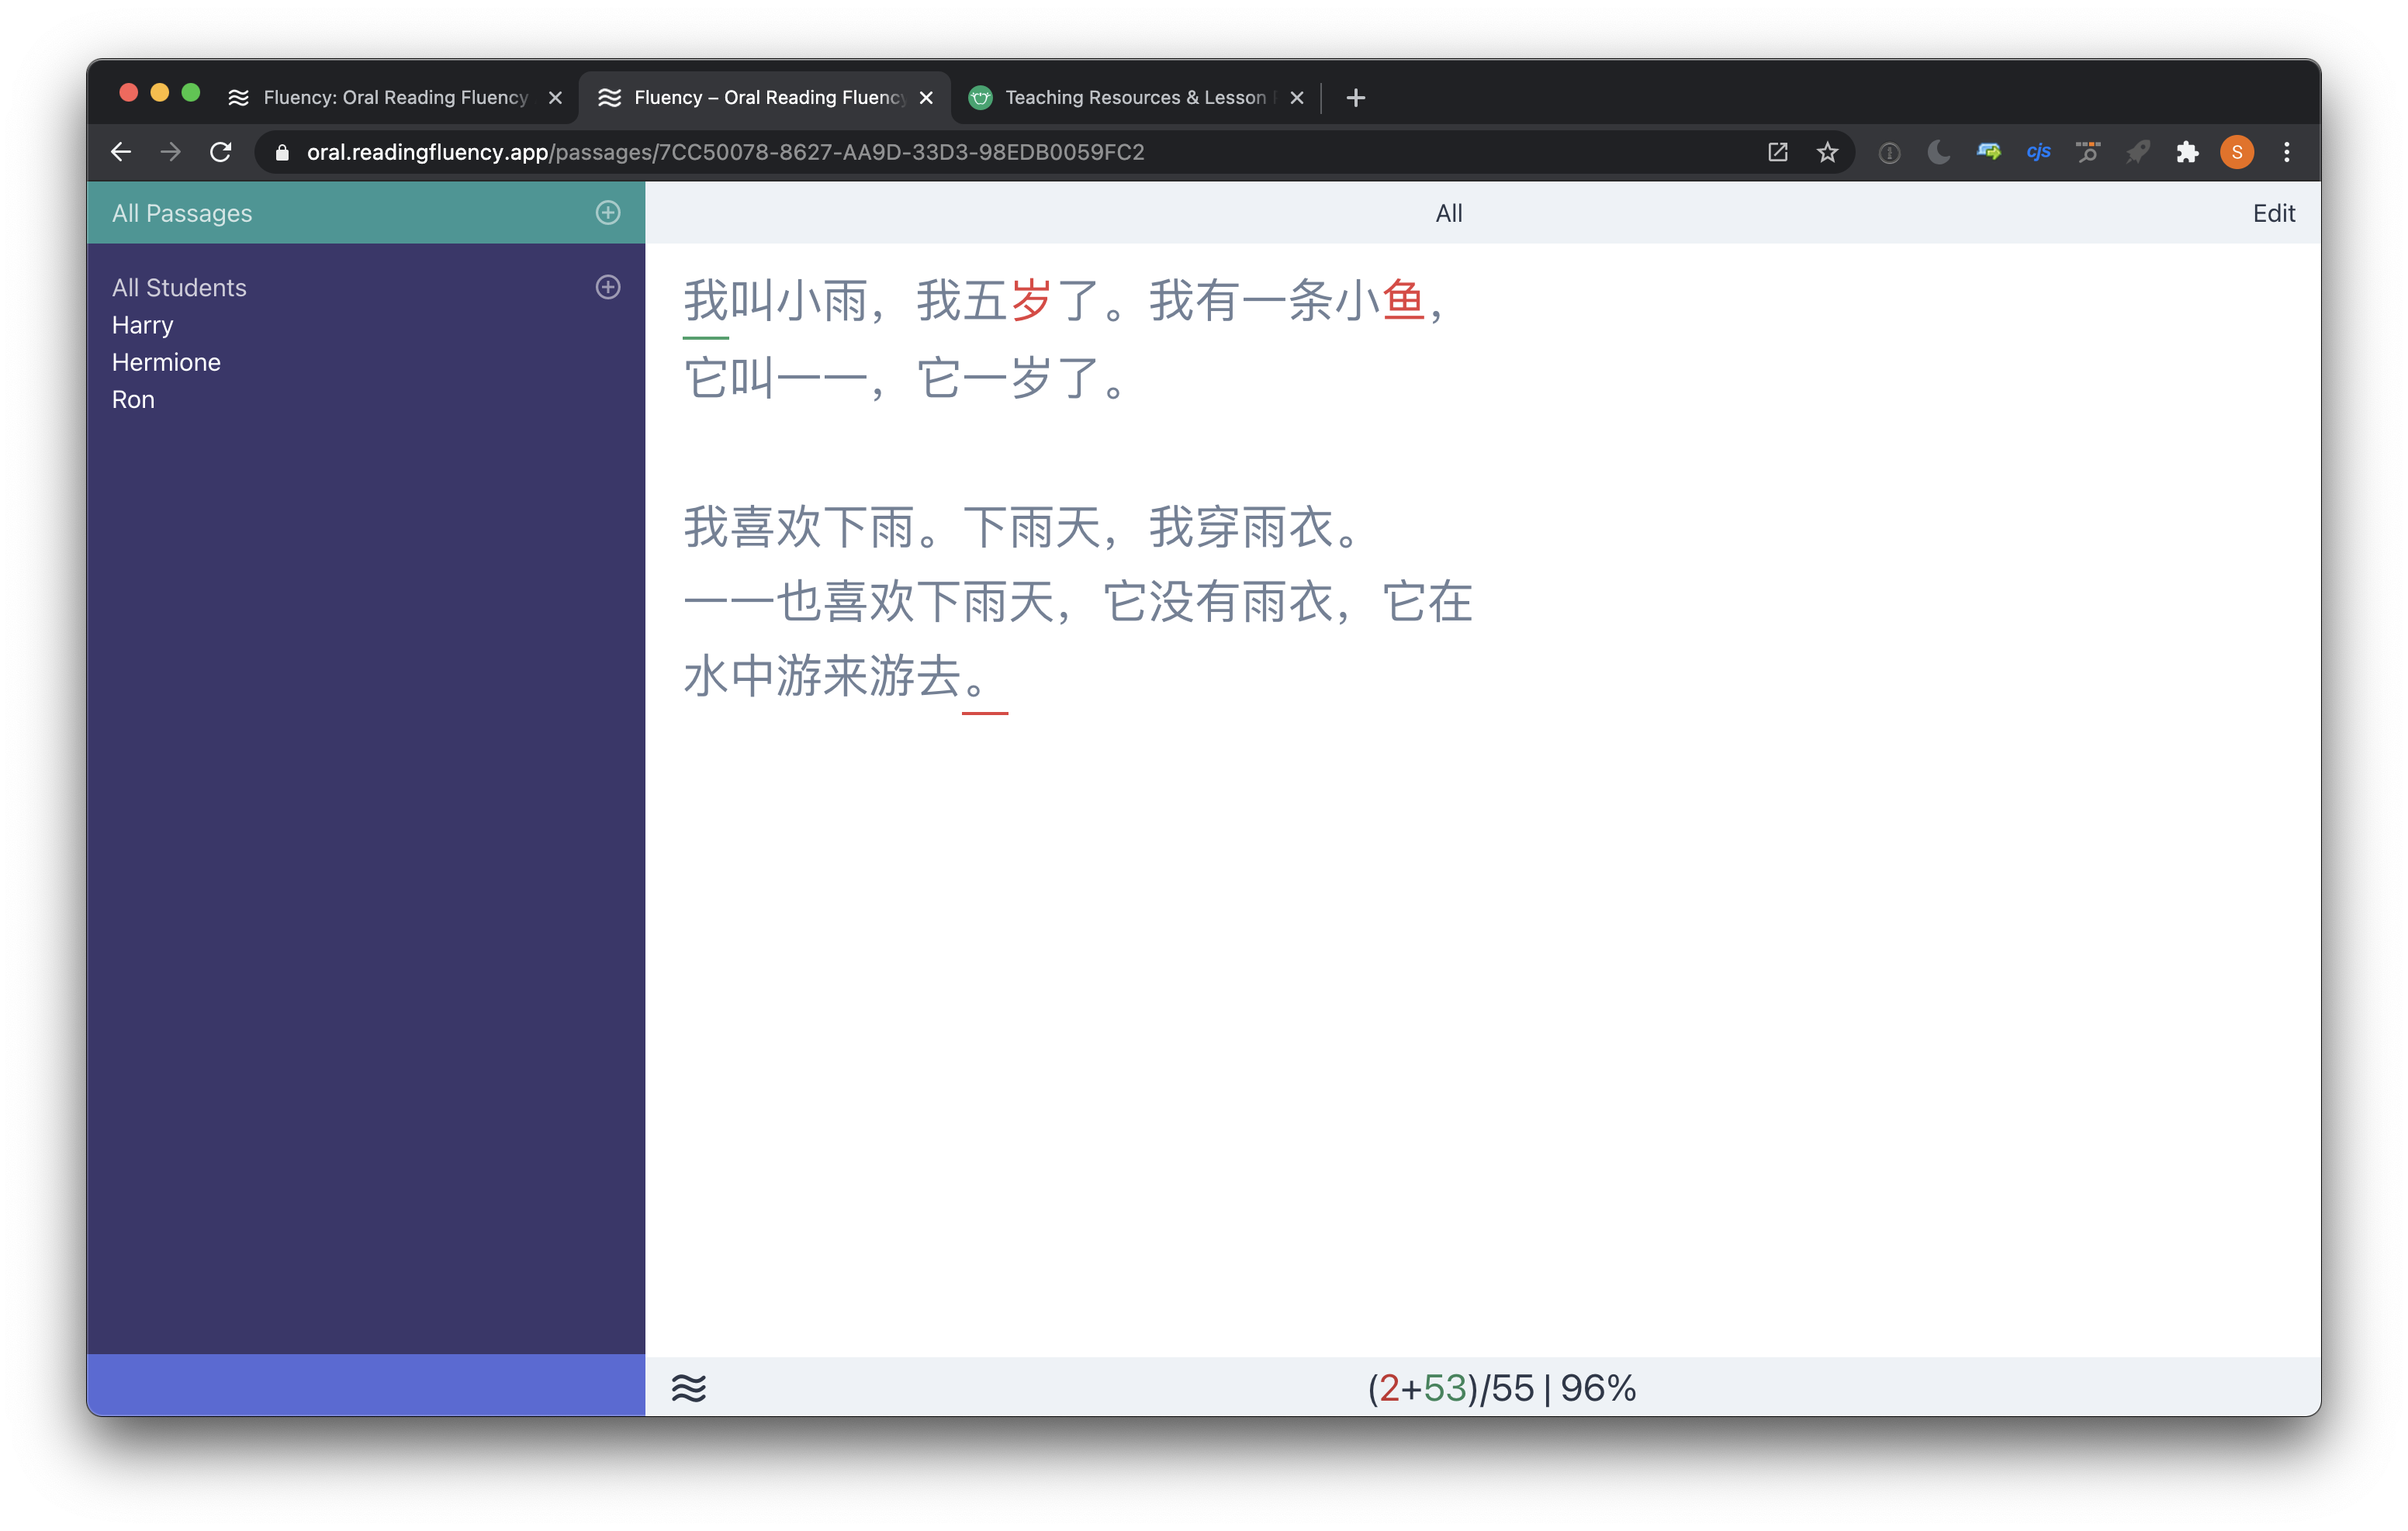Click the session manager magnifier extension icon

point(2088,152)
